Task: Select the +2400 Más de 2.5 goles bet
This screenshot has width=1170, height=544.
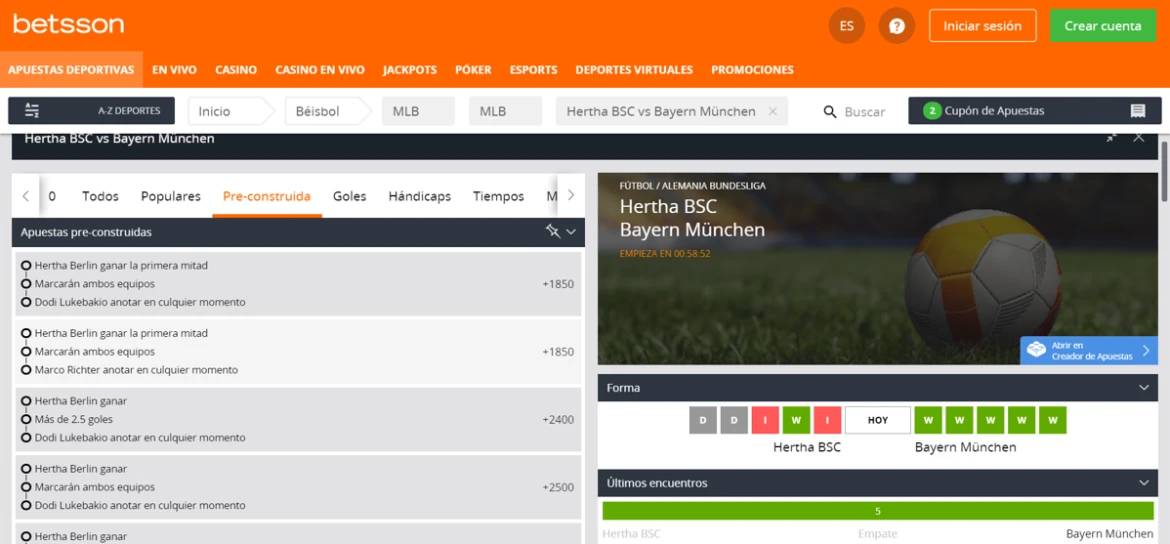Action: pos(298,419)
